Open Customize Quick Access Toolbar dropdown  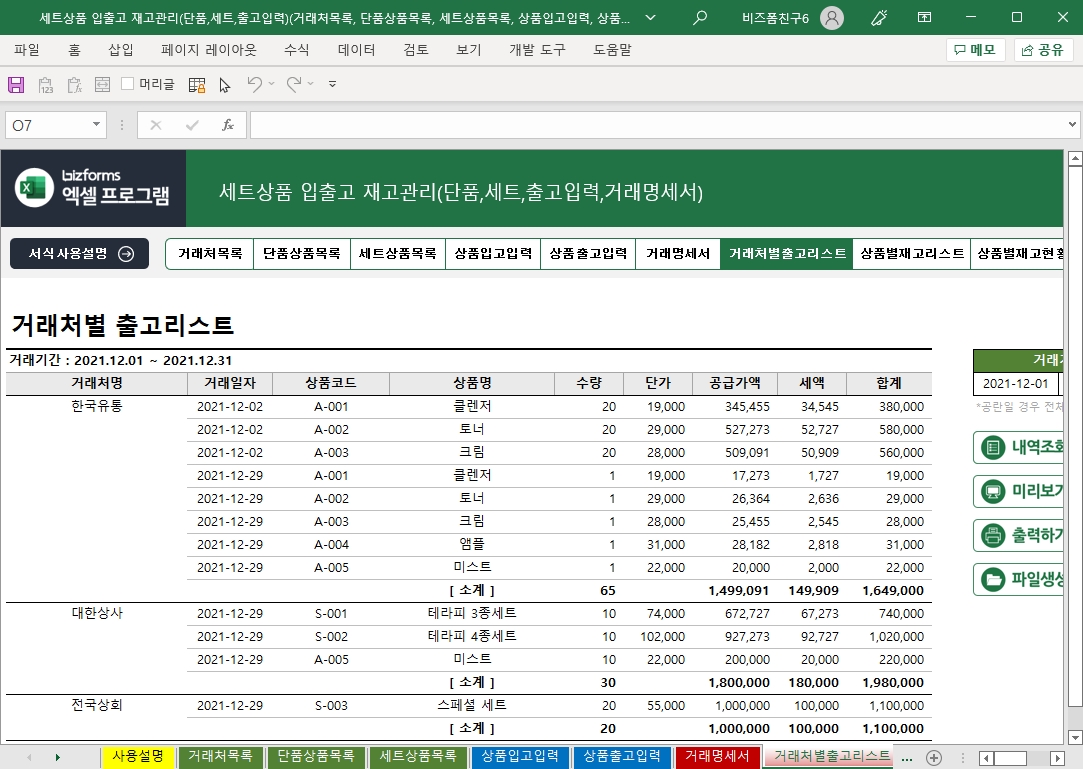click(332, 85)
